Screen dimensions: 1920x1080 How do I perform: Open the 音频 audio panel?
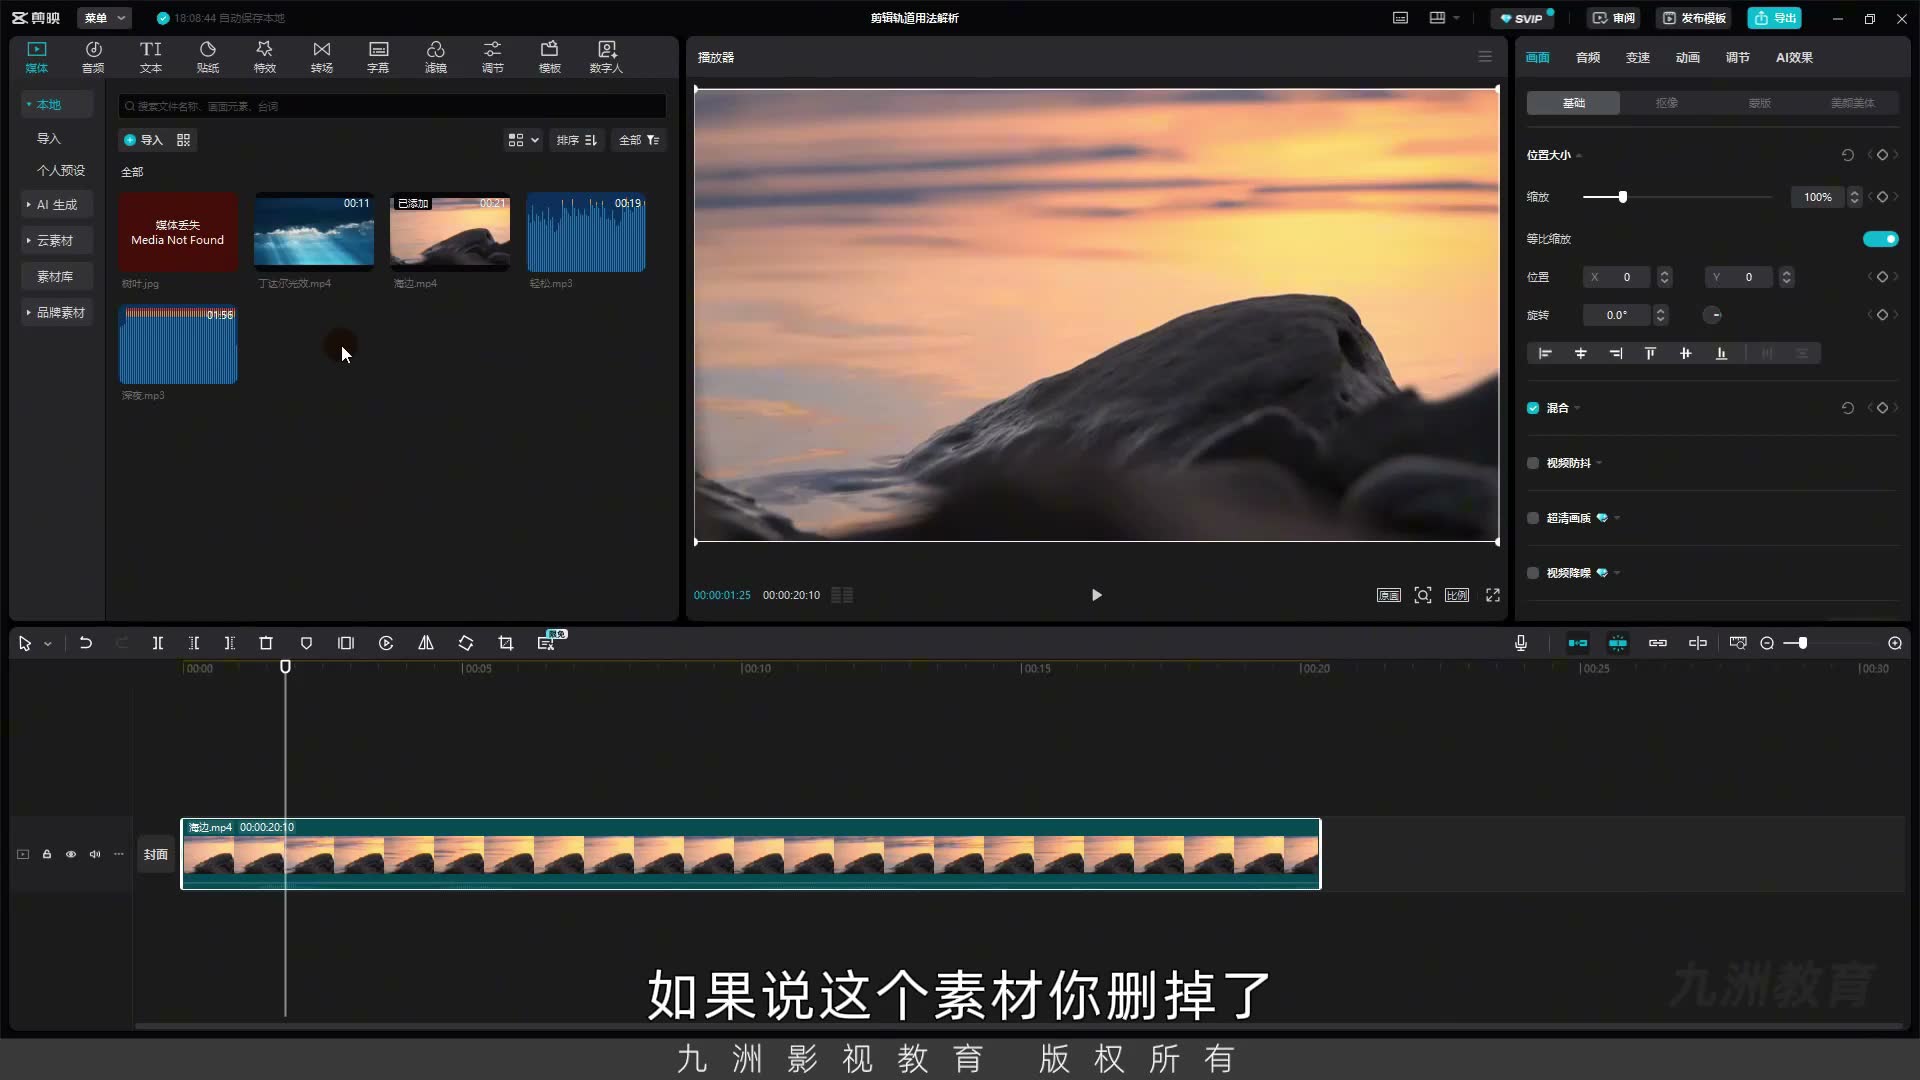(93, 57)
